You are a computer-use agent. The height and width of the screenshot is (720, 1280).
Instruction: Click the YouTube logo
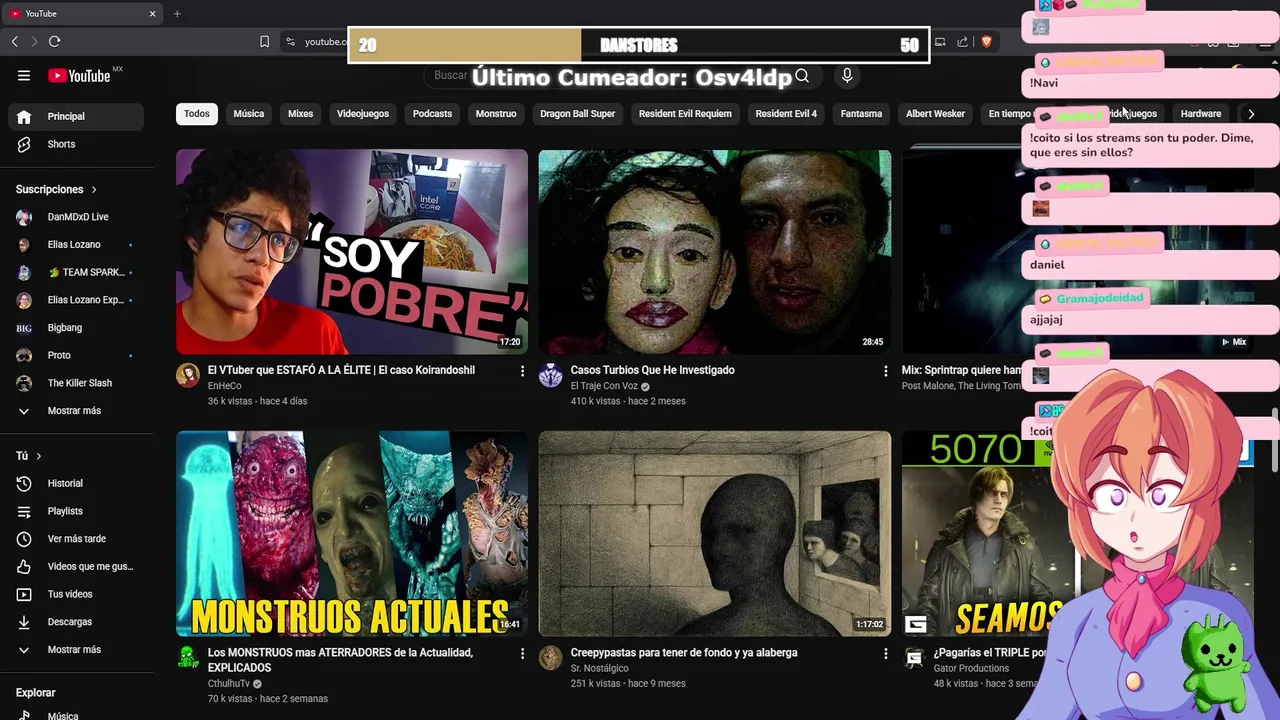click(x=80, y=76)
